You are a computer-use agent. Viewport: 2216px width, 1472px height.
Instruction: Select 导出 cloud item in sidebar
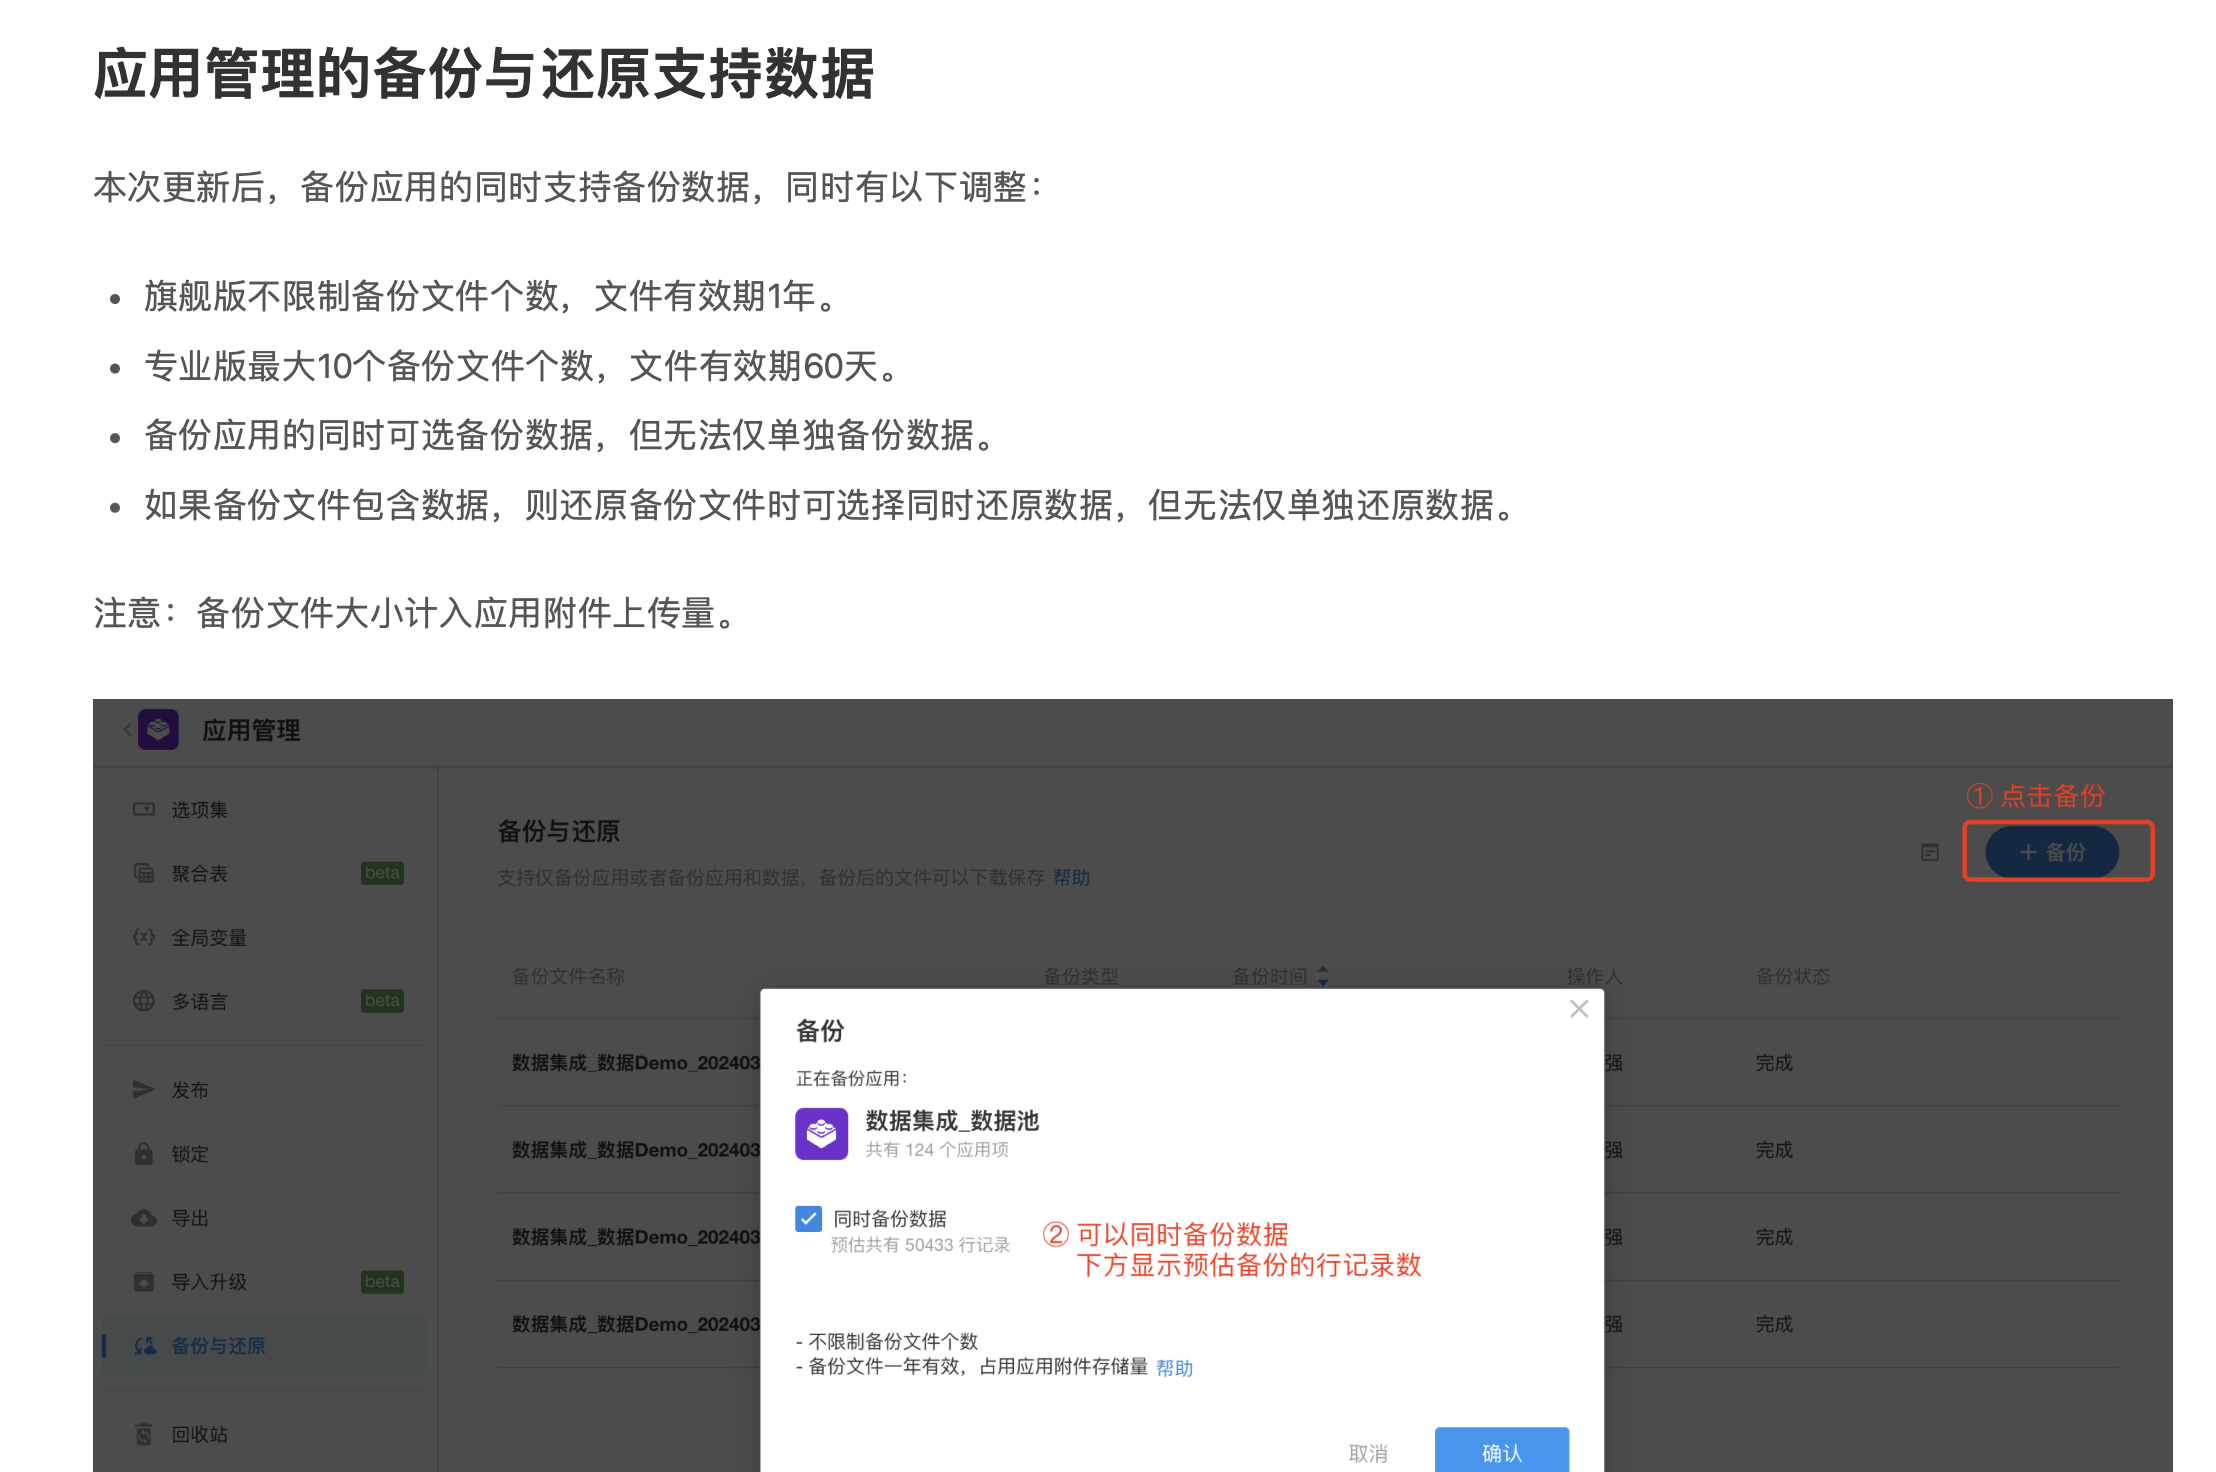(x=190, y=1217)
